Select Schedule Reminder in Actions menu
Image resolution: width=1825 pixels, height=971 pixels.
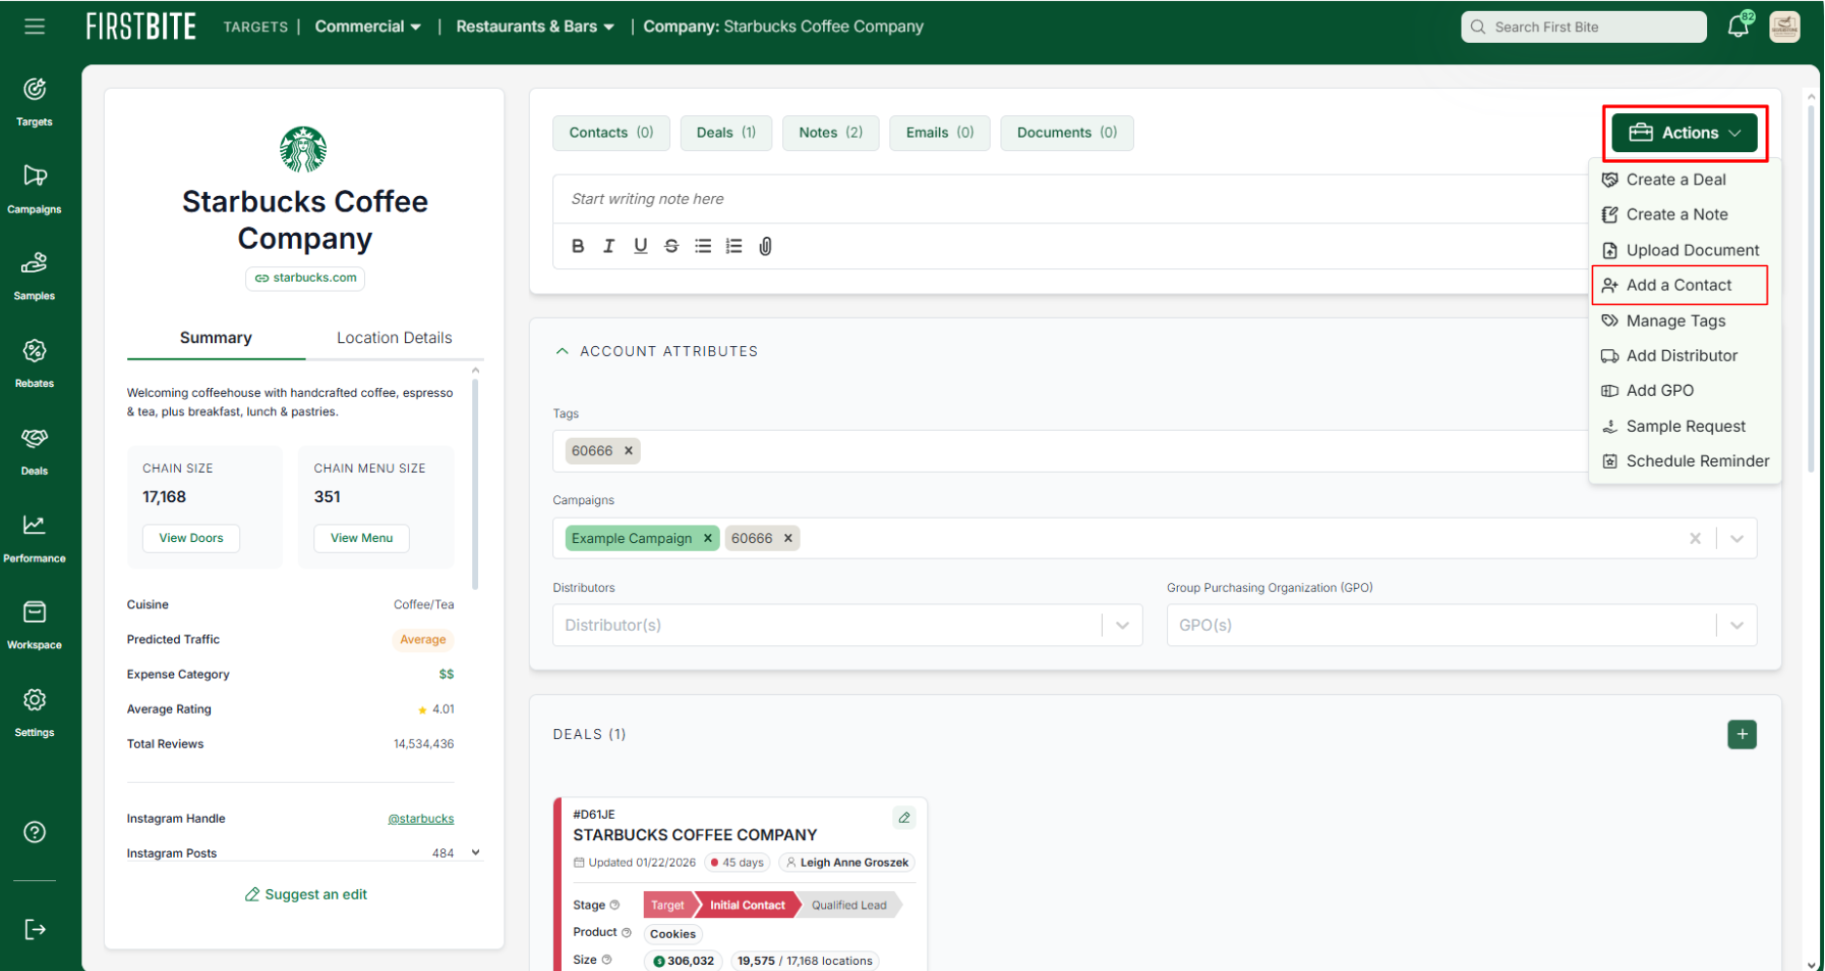[1684, 461]
